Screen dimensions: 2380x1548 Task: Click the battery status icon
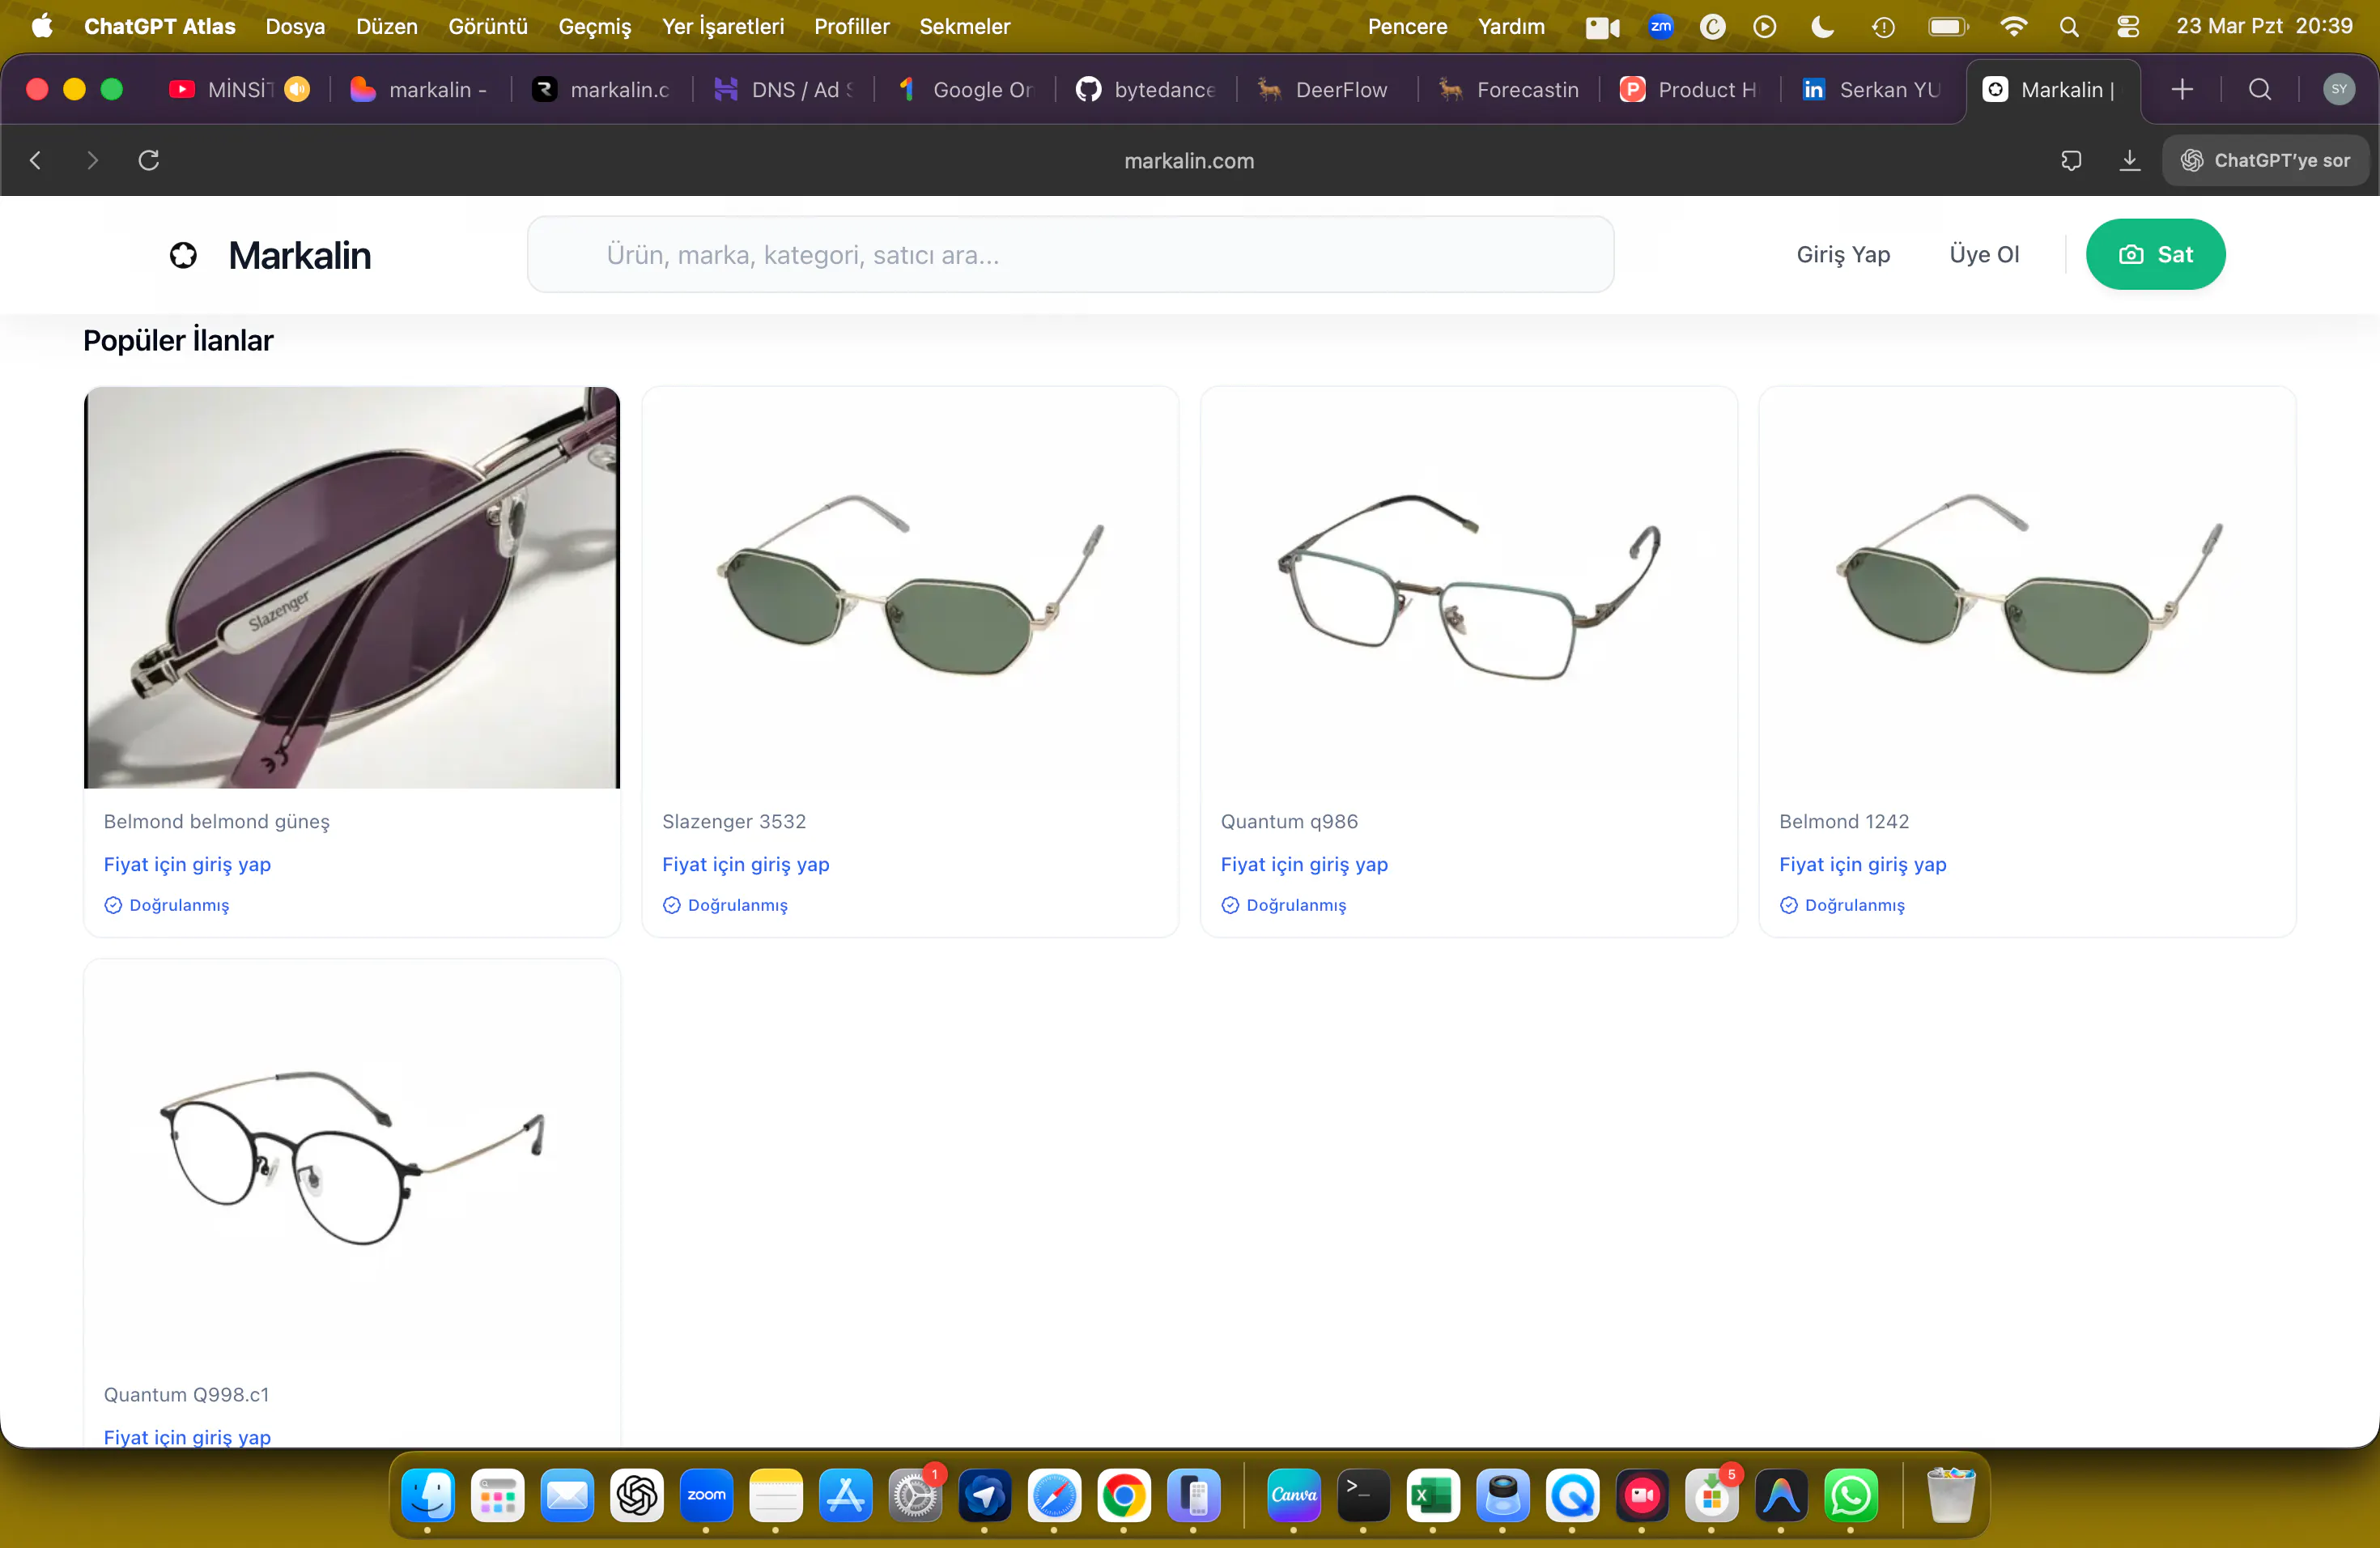point(1948,26)
